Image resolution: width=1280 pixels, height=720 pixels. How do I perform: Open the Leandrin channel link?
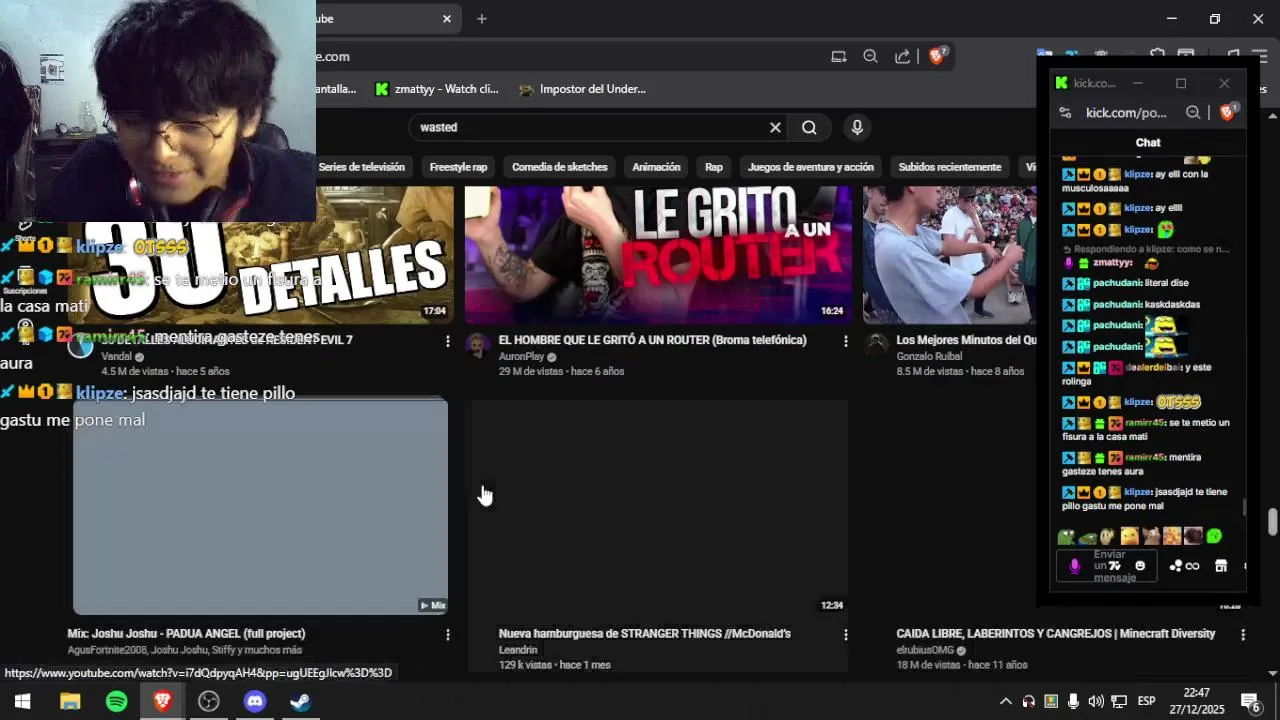518,649
